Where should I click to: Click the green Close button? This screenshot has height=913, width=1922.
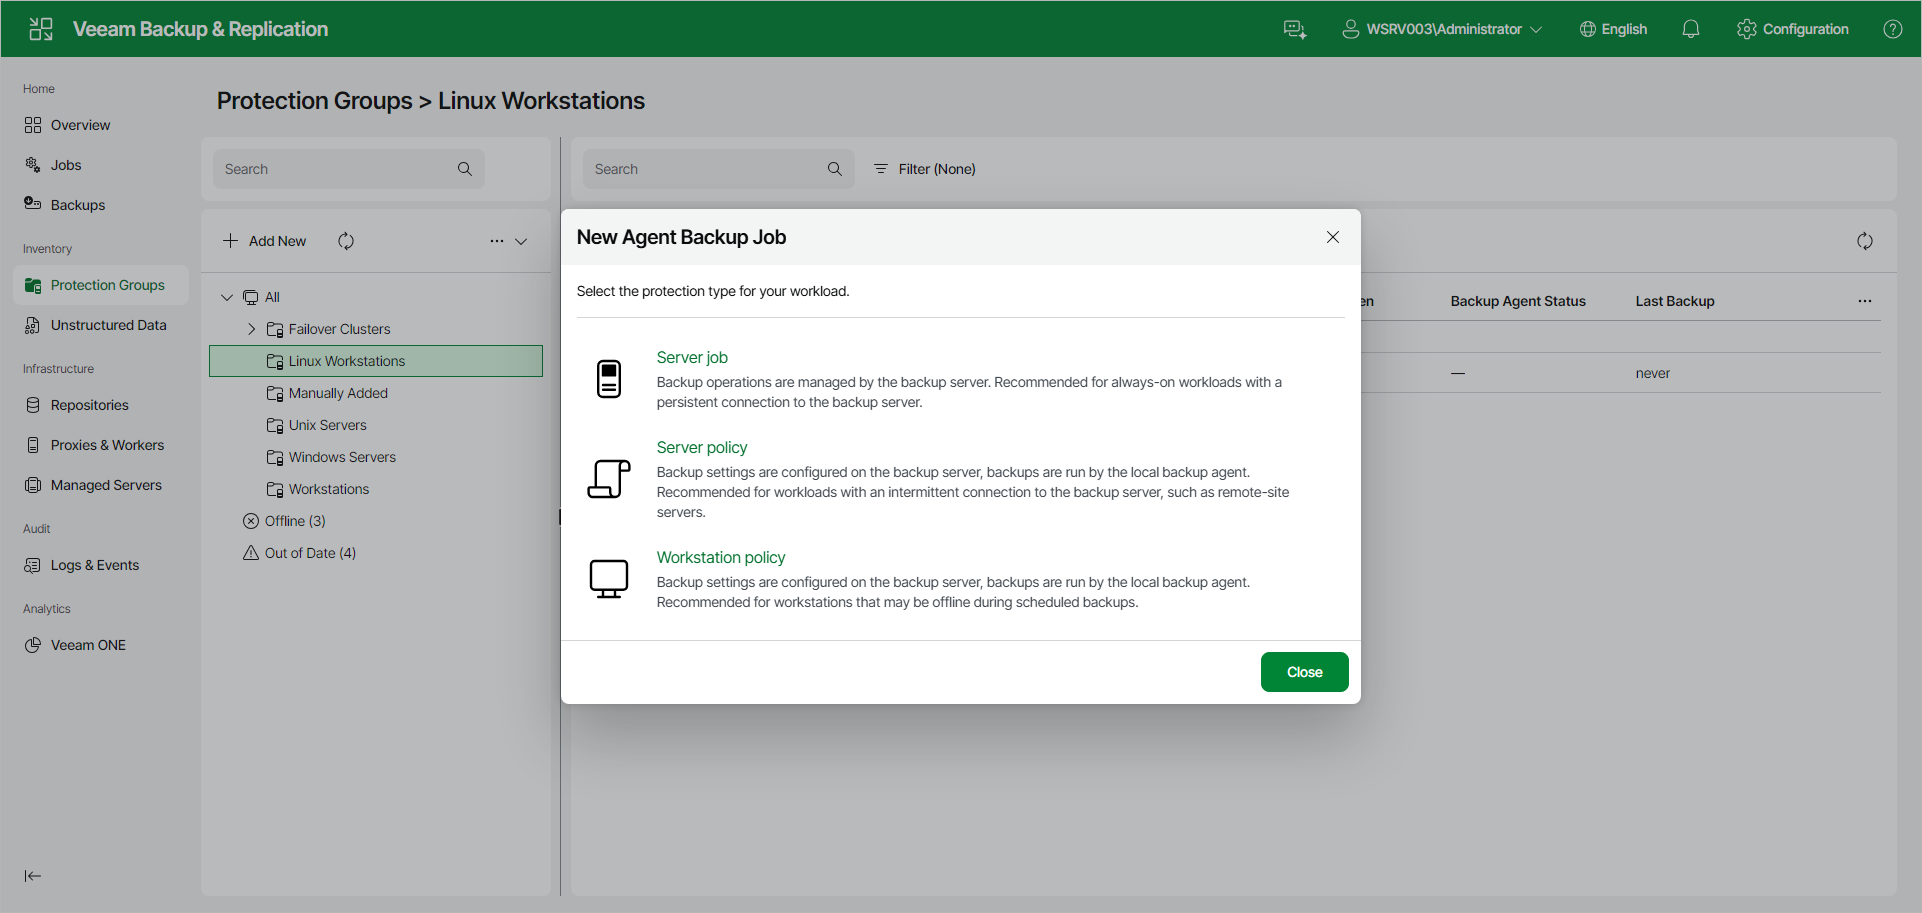[1305, 672]
